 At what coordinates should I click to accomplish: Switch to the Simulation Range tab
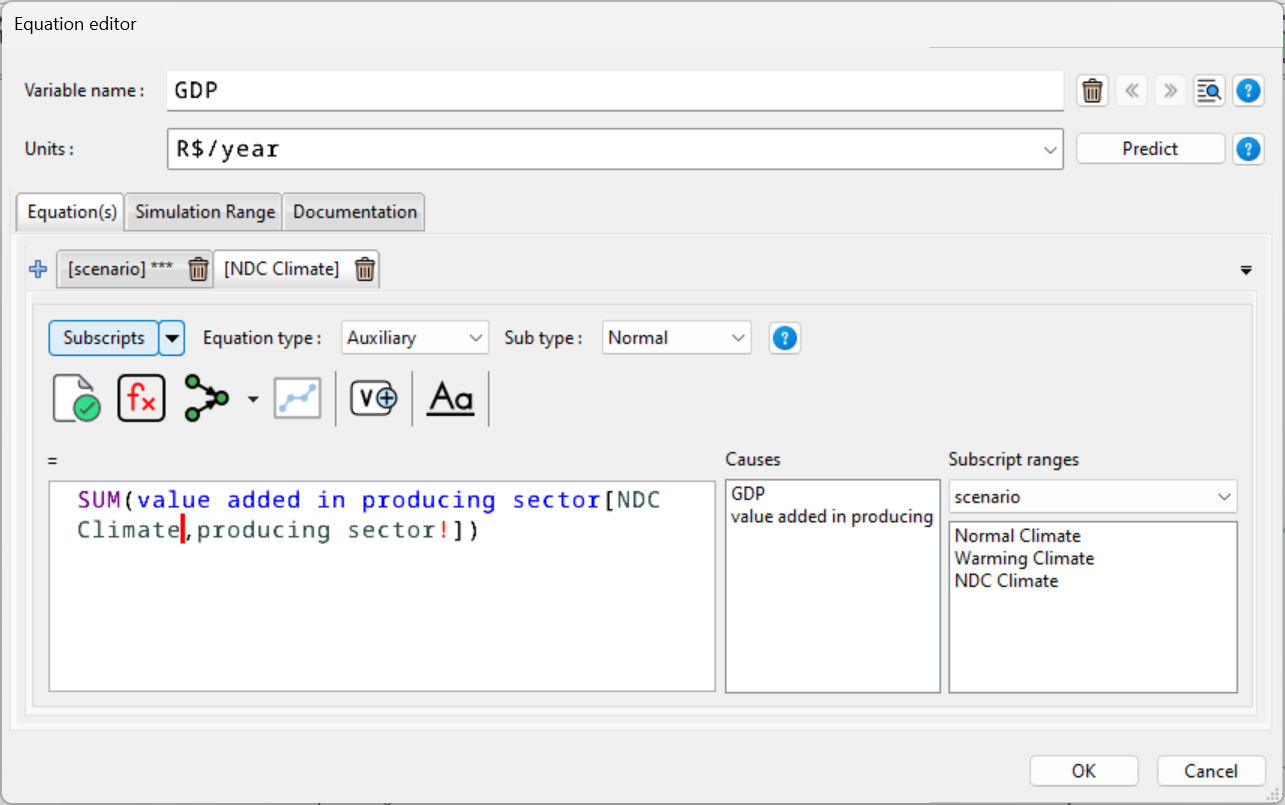coord(205,212)
